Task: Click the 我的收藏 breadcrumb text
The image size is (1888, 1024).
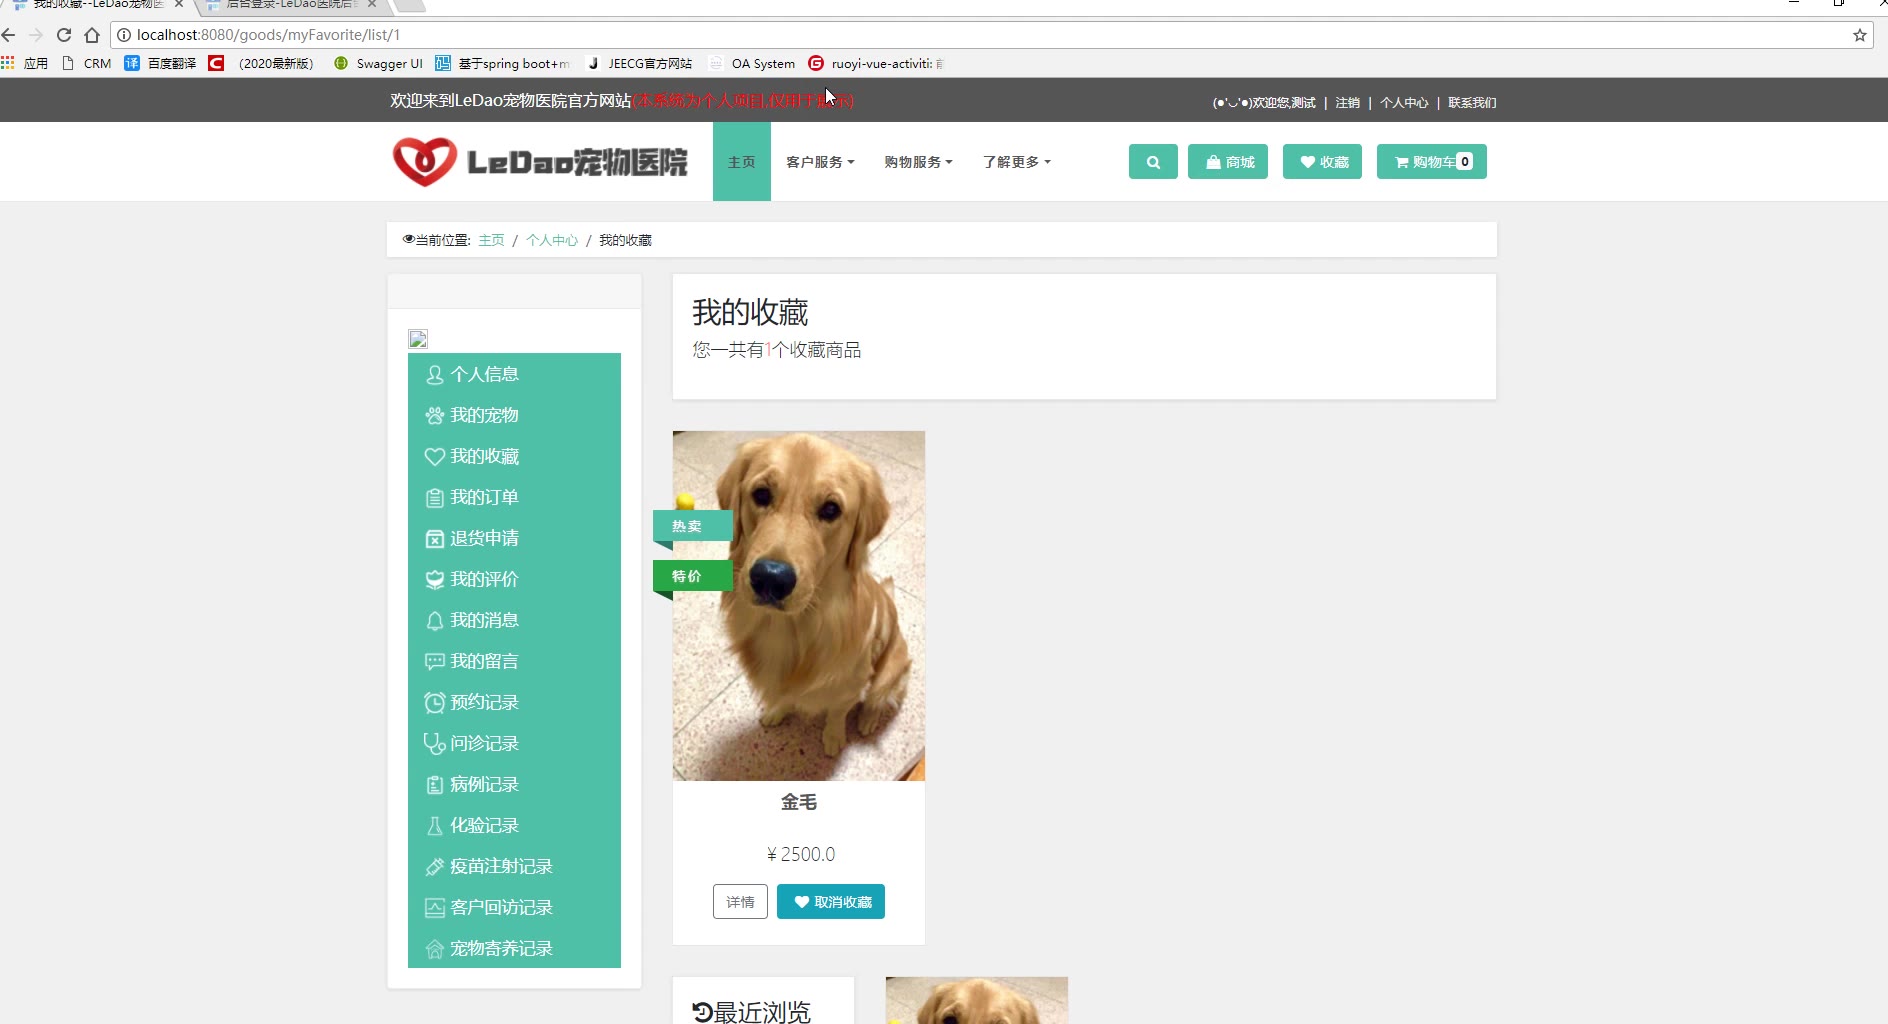Action: tap(625, 240)
